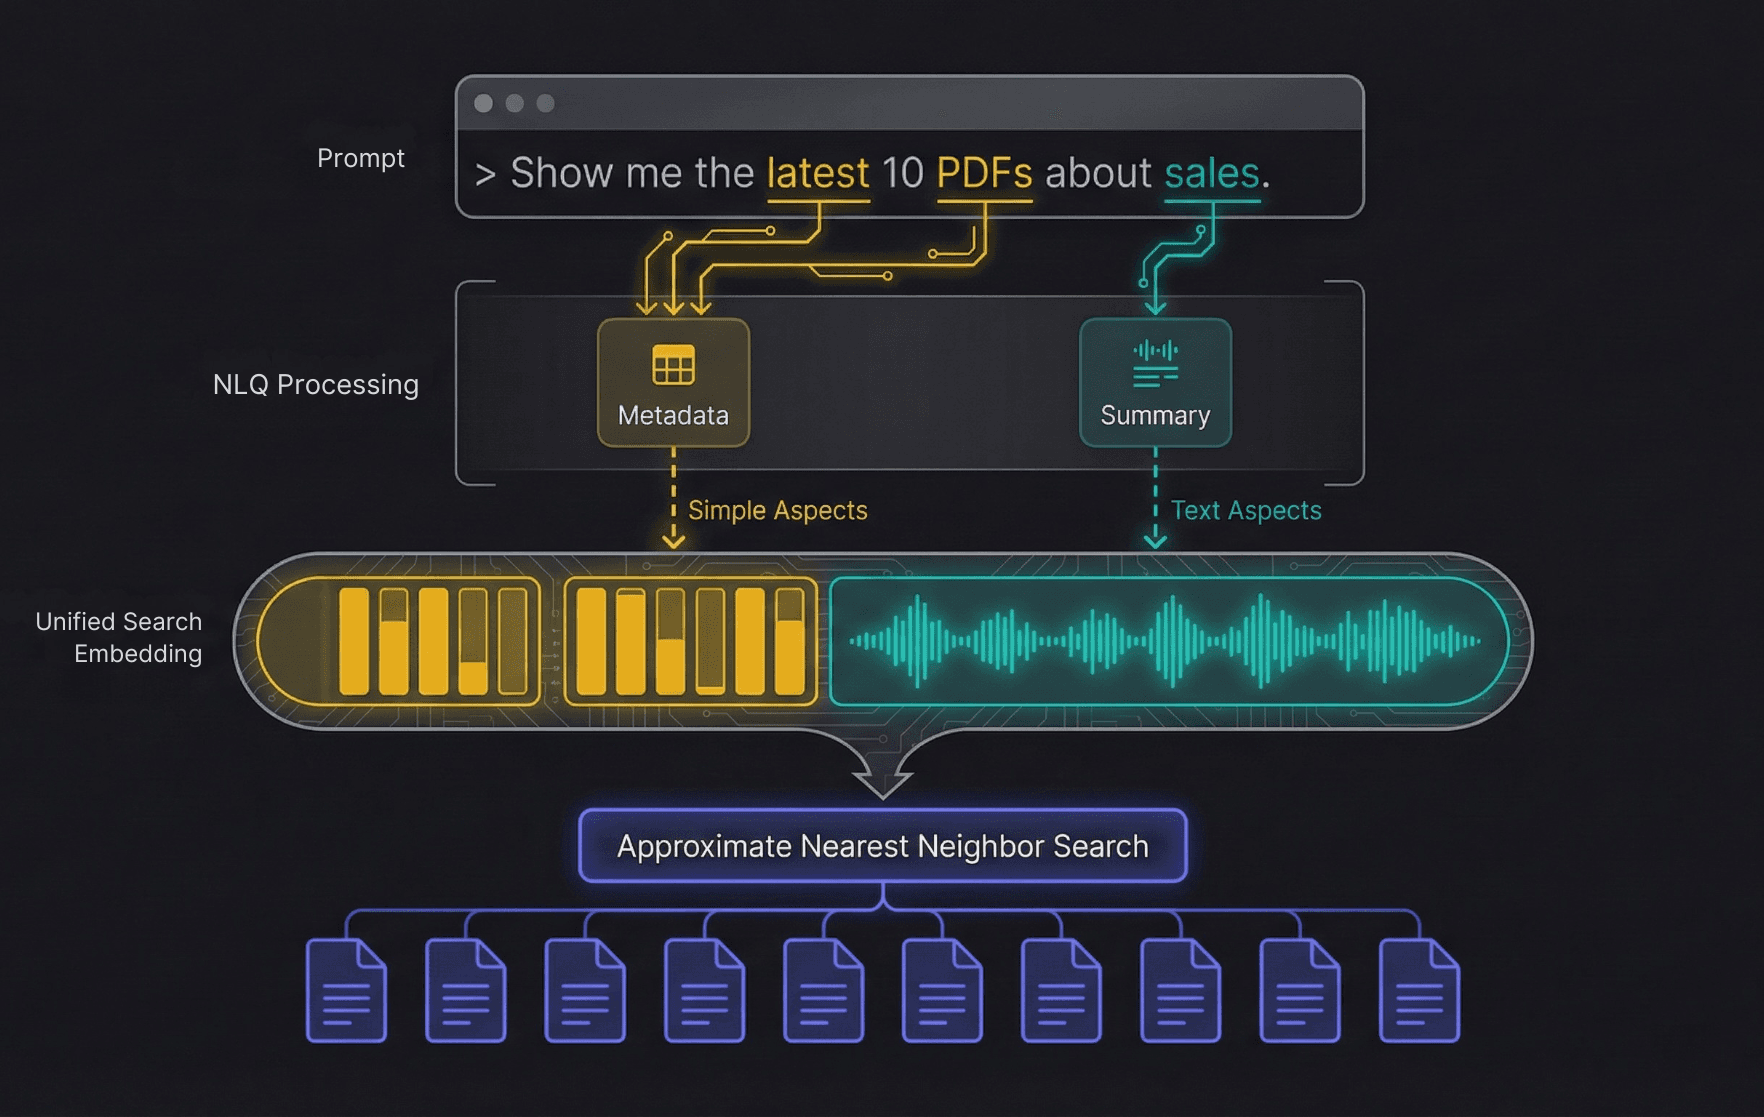Viewport: 1764px width, 1117px height.
Task: Click the Metadata grid icon
Action: click(674, 366)
